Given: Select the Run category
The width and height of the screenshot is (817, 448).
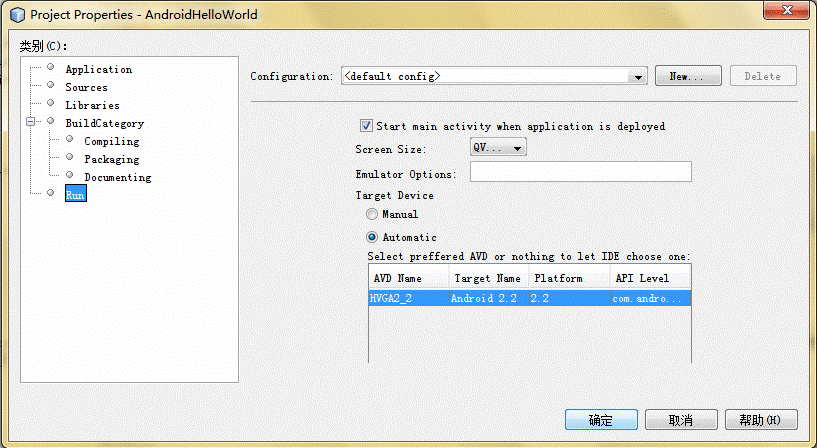Looking at the screenshot, I should click(x=76, y=194).
